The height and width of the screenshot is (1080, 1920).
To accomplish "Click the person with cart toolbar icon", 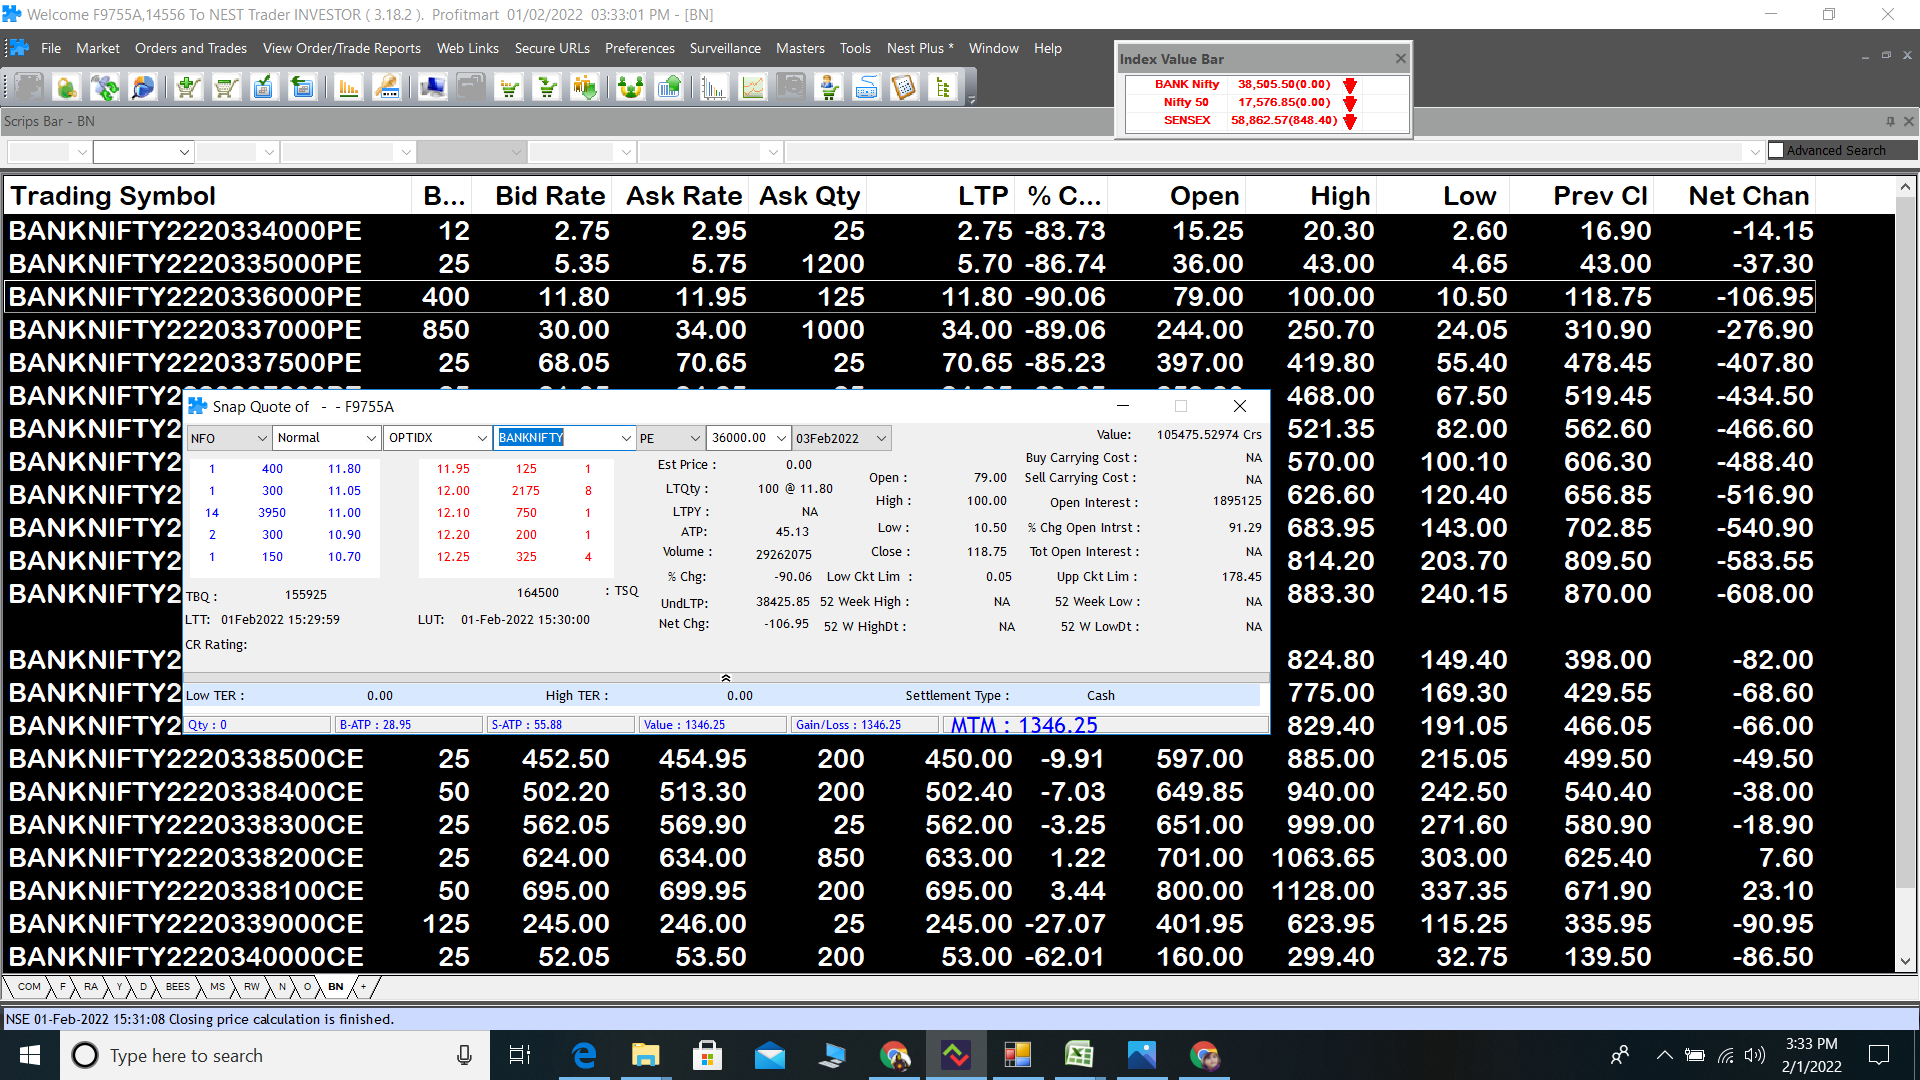I will (x=829, y=88).
